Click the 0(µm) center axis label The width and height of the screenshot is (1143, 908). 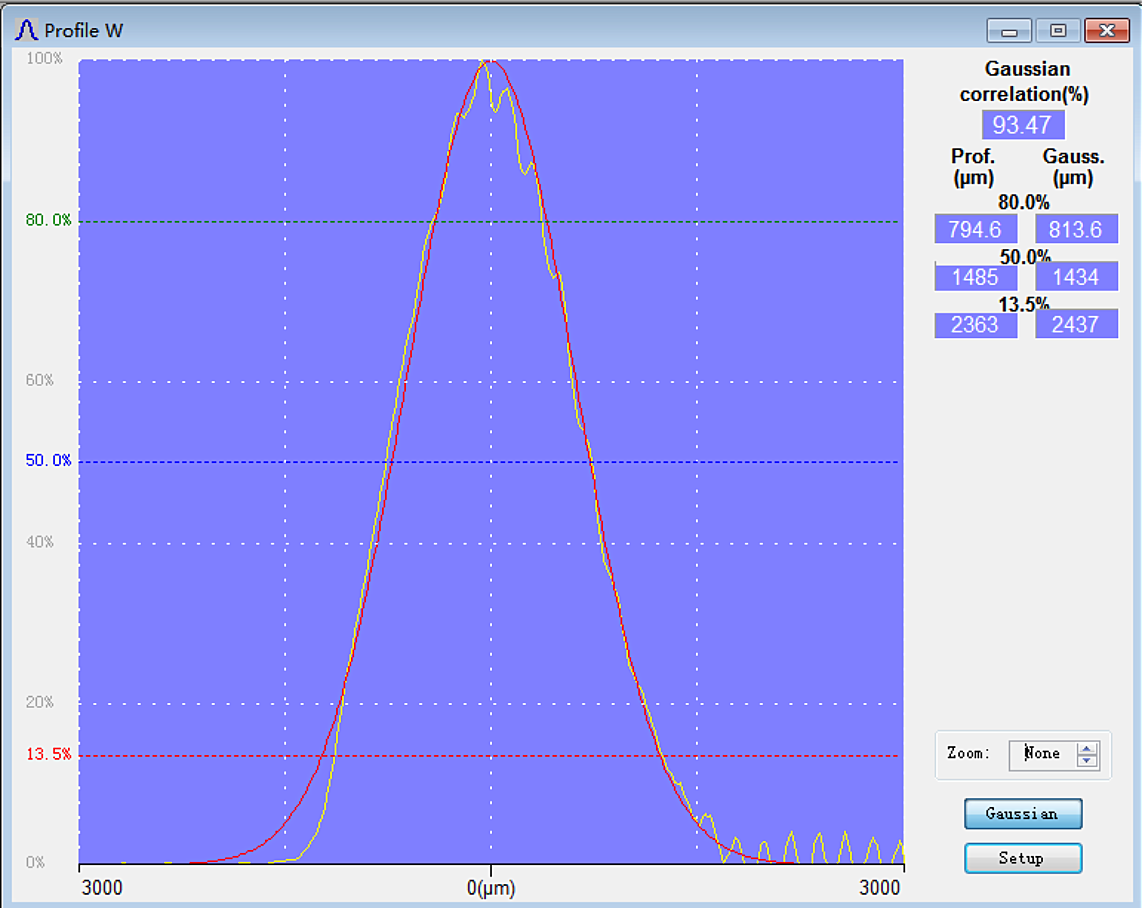[491, 888]
